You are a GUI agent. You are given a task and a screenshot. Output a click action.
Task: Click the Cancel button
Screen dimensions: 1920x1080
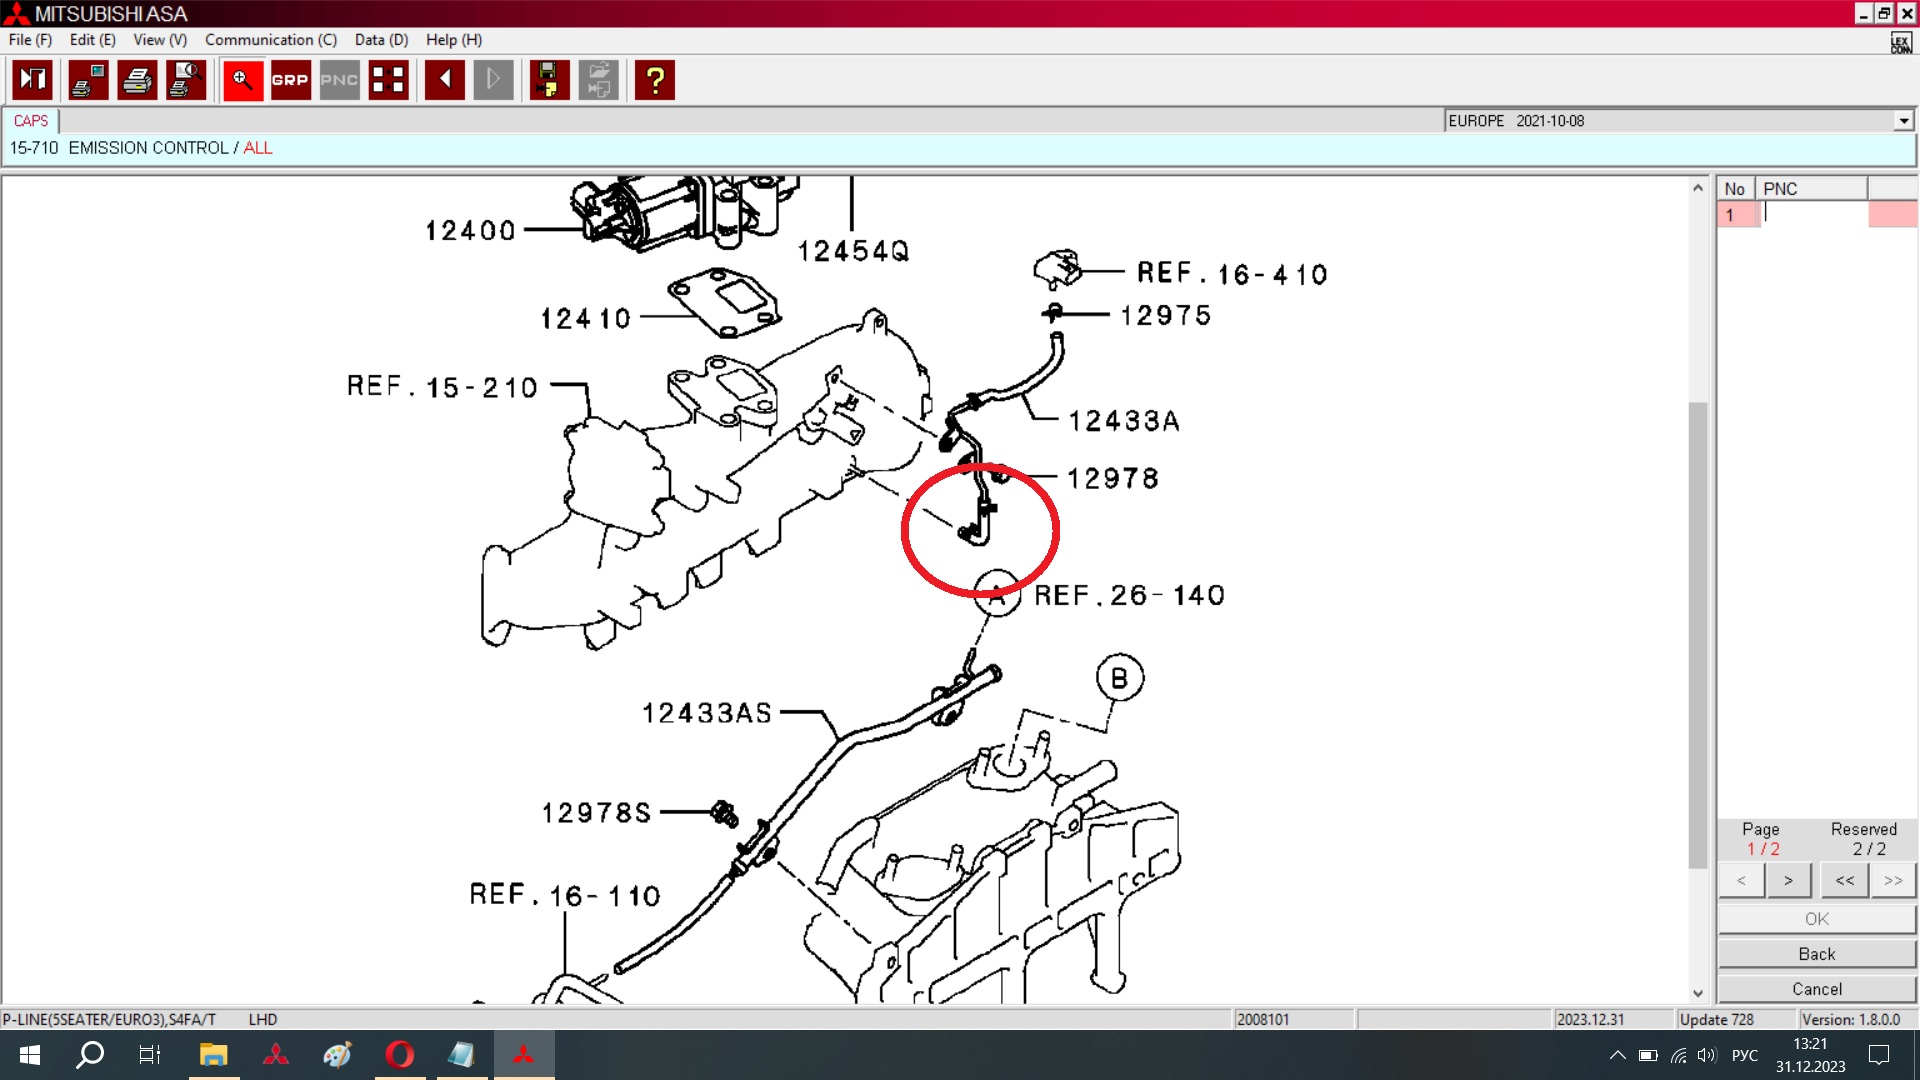pos(1816,989)
